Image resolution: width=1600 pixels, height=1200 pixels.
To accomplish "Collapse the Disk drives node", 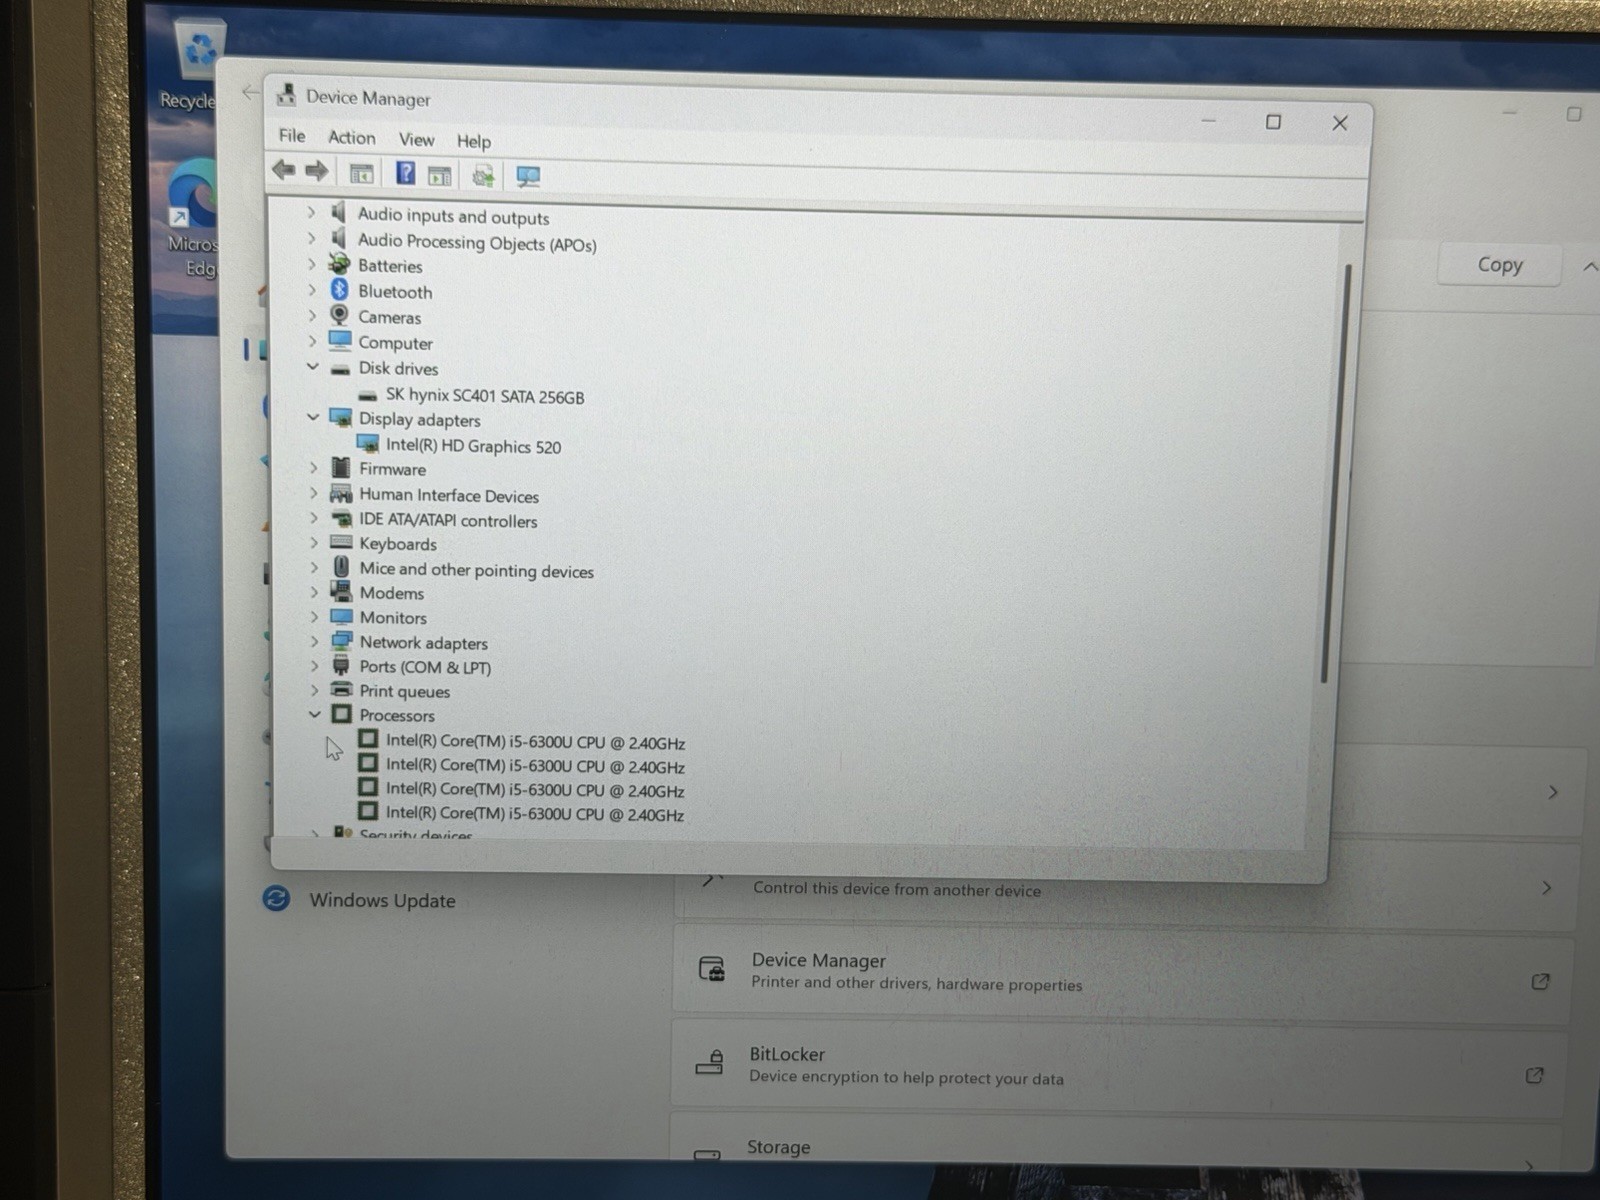I will click(x=312, y=367).
